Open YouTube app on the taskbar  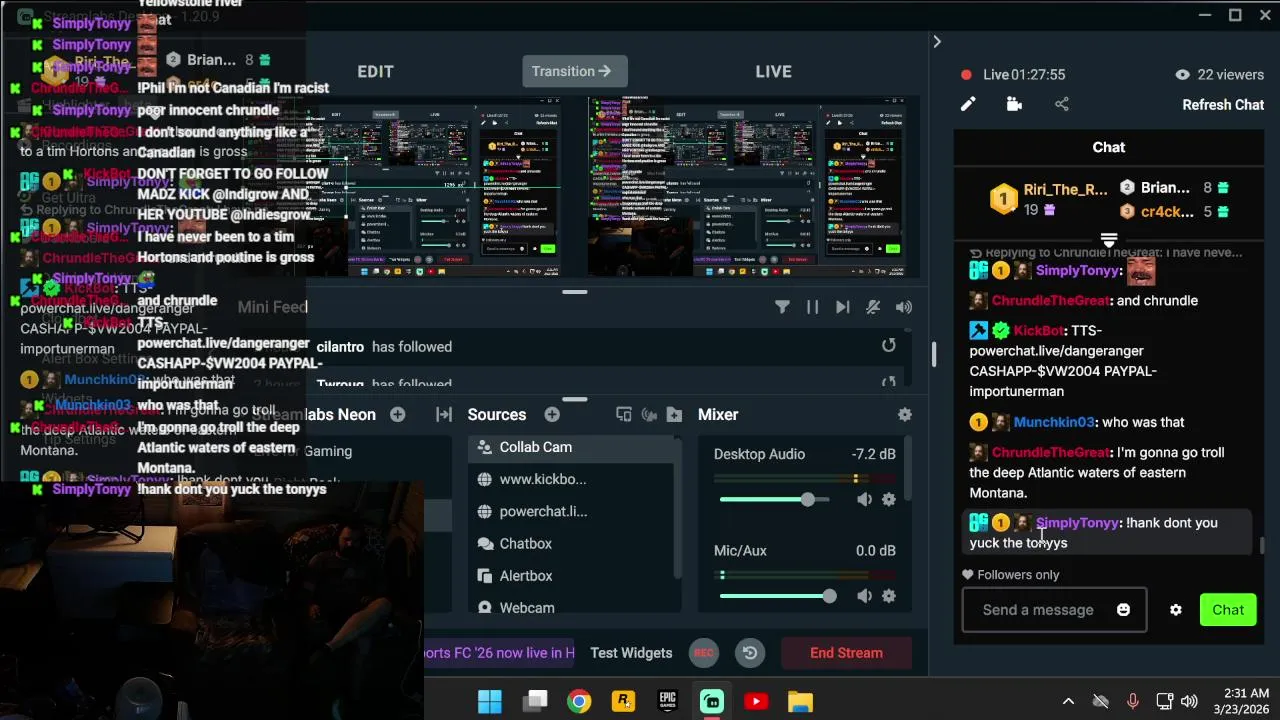[756, 702]
